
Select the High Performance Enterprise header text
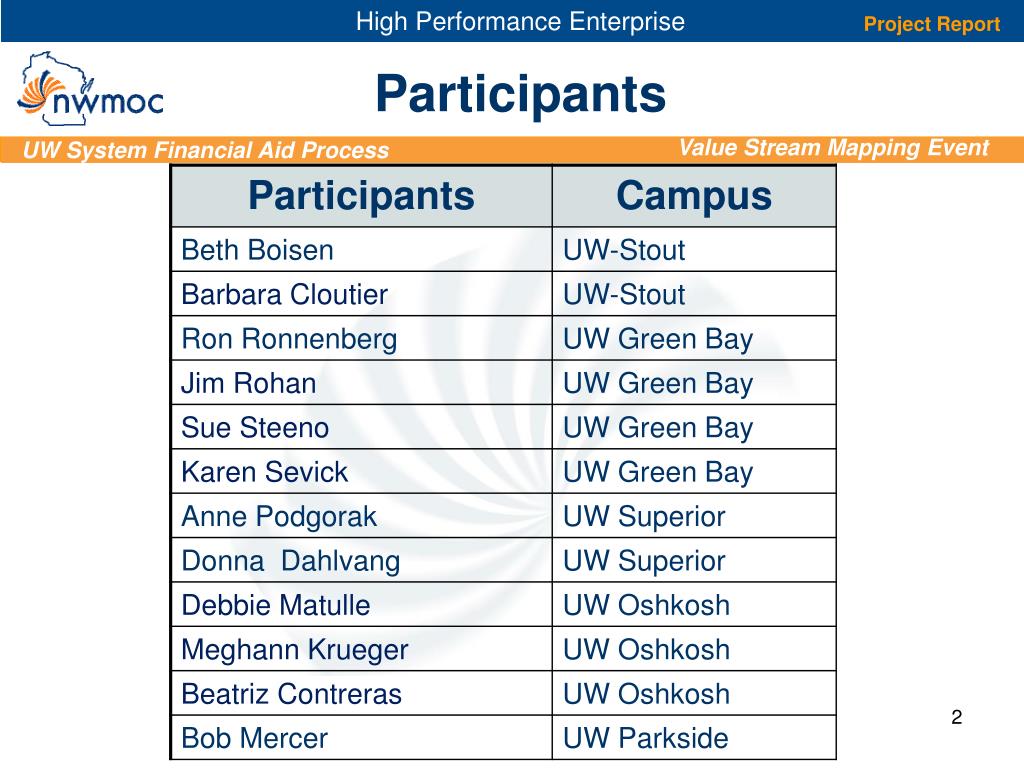(x=520, y=22)
